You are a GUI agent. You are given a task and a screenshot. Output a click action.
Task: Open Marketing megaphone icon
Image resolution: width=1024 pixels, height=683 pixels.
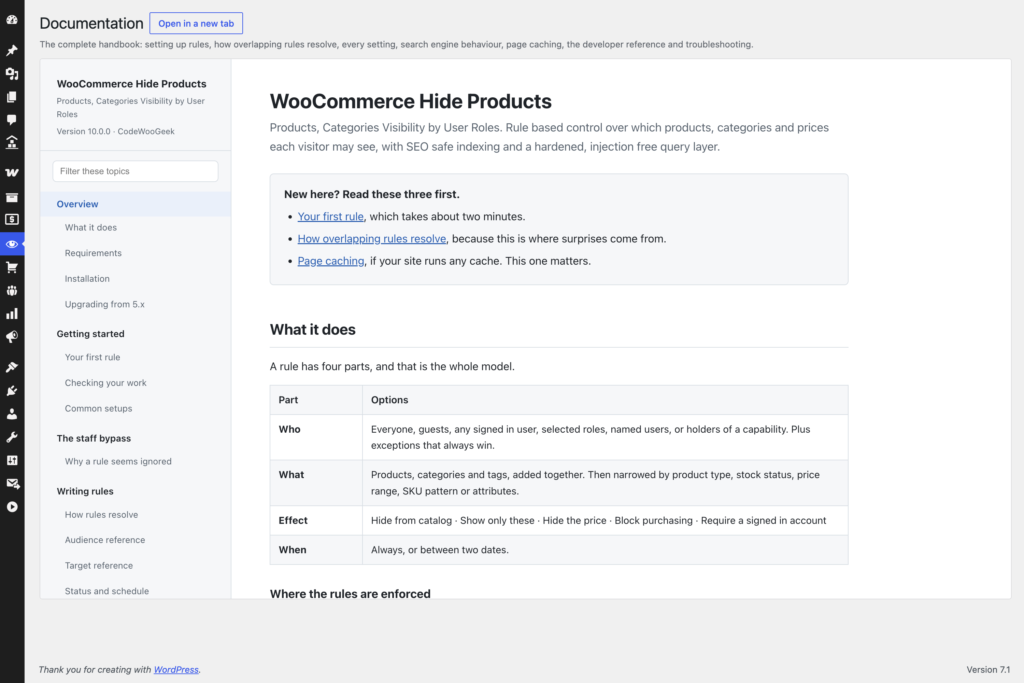point(12,337)
